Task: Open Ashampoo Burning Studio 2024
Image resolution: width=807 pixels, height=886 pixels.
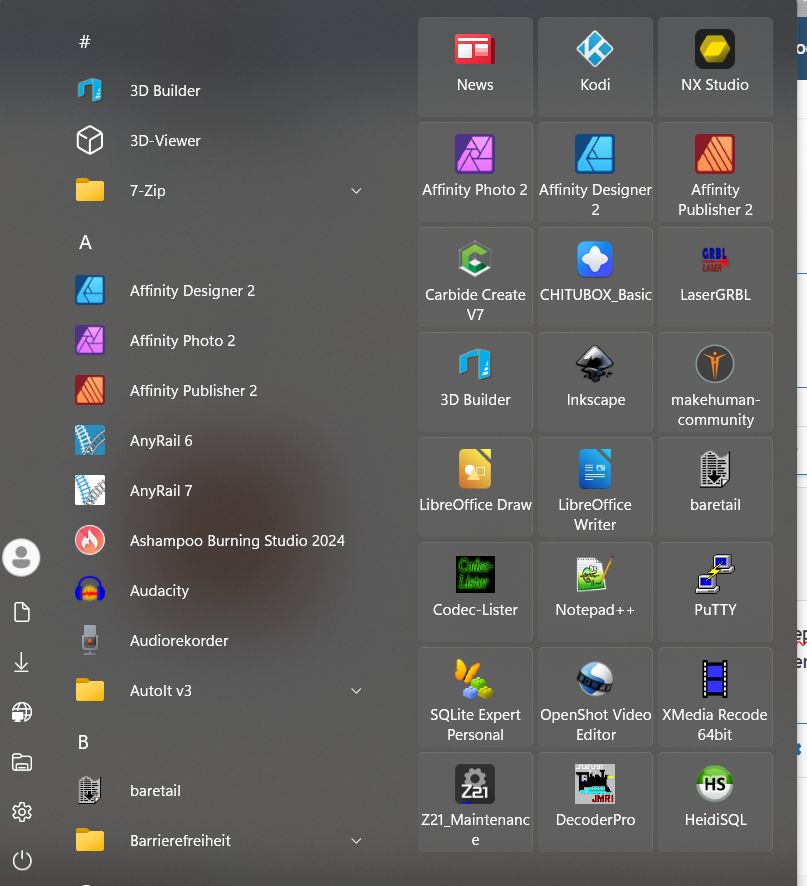Action: pos(220,541)
